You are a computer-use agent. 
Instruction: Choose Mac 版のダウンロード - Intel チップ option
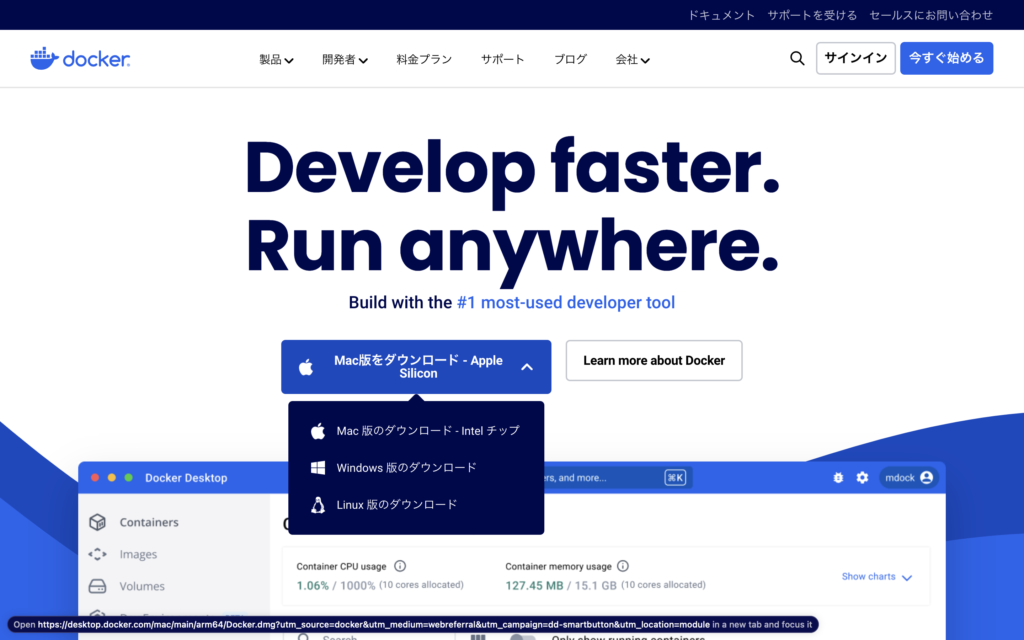tap(427, 431)
